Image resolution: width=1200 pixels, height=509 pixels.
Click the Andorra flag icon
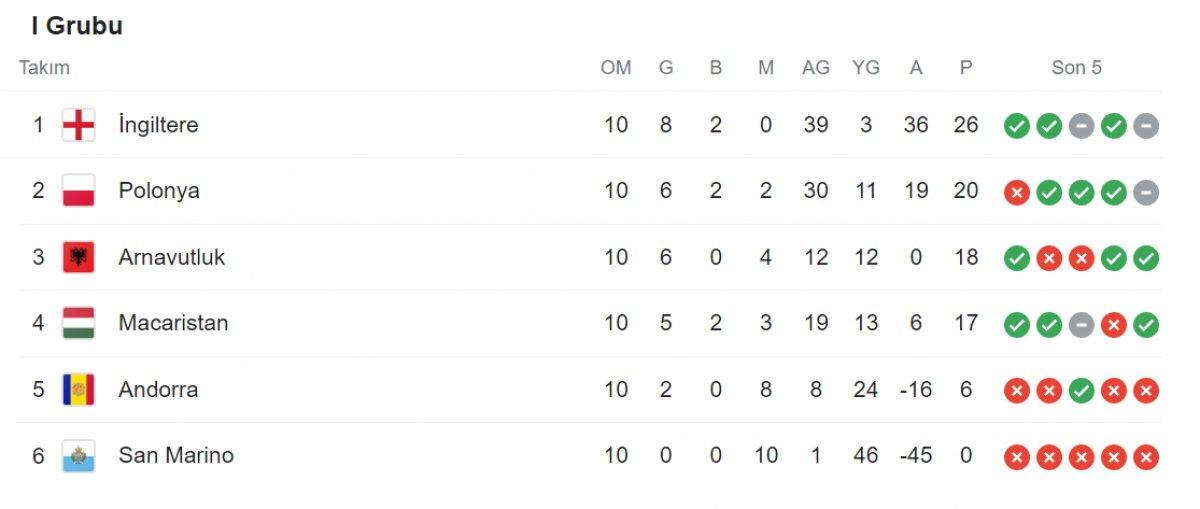78,389
